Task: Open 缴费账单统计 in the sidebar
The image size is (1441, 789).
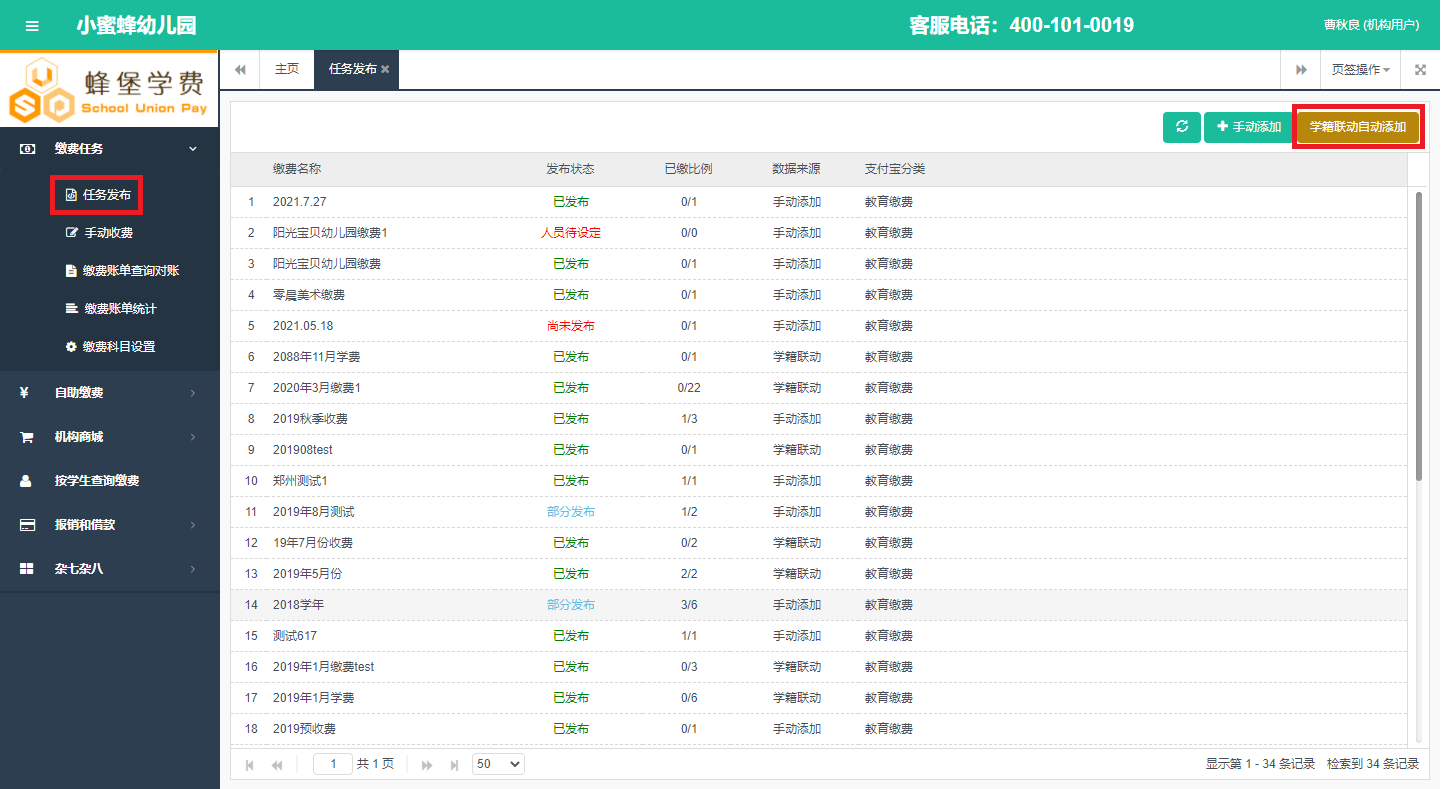Action: click(120, 309)
